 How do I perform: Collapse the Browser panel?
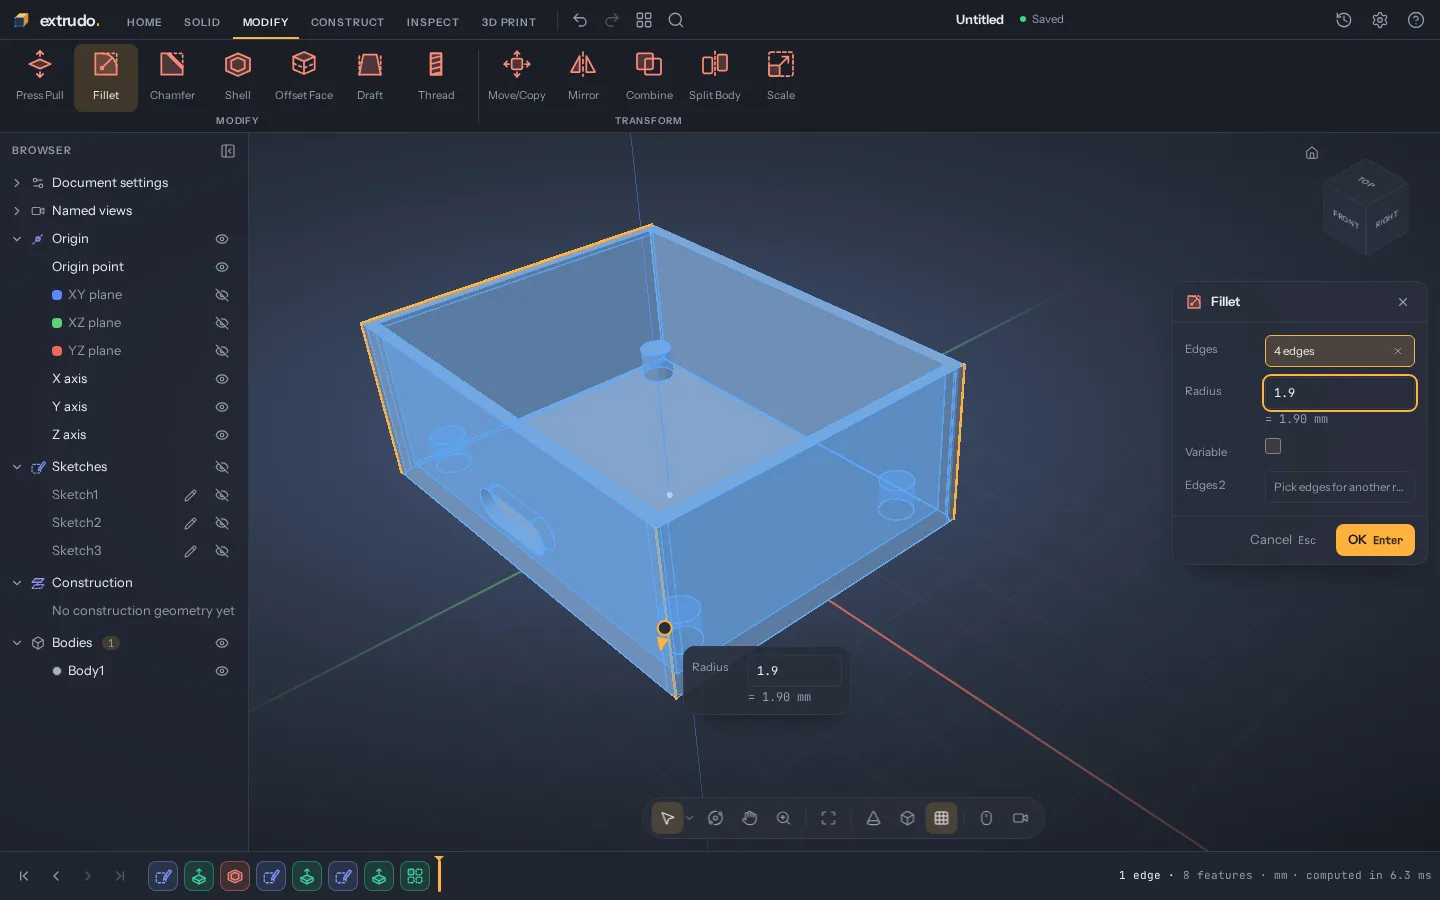pyautogui.click(x=228, y=151)
